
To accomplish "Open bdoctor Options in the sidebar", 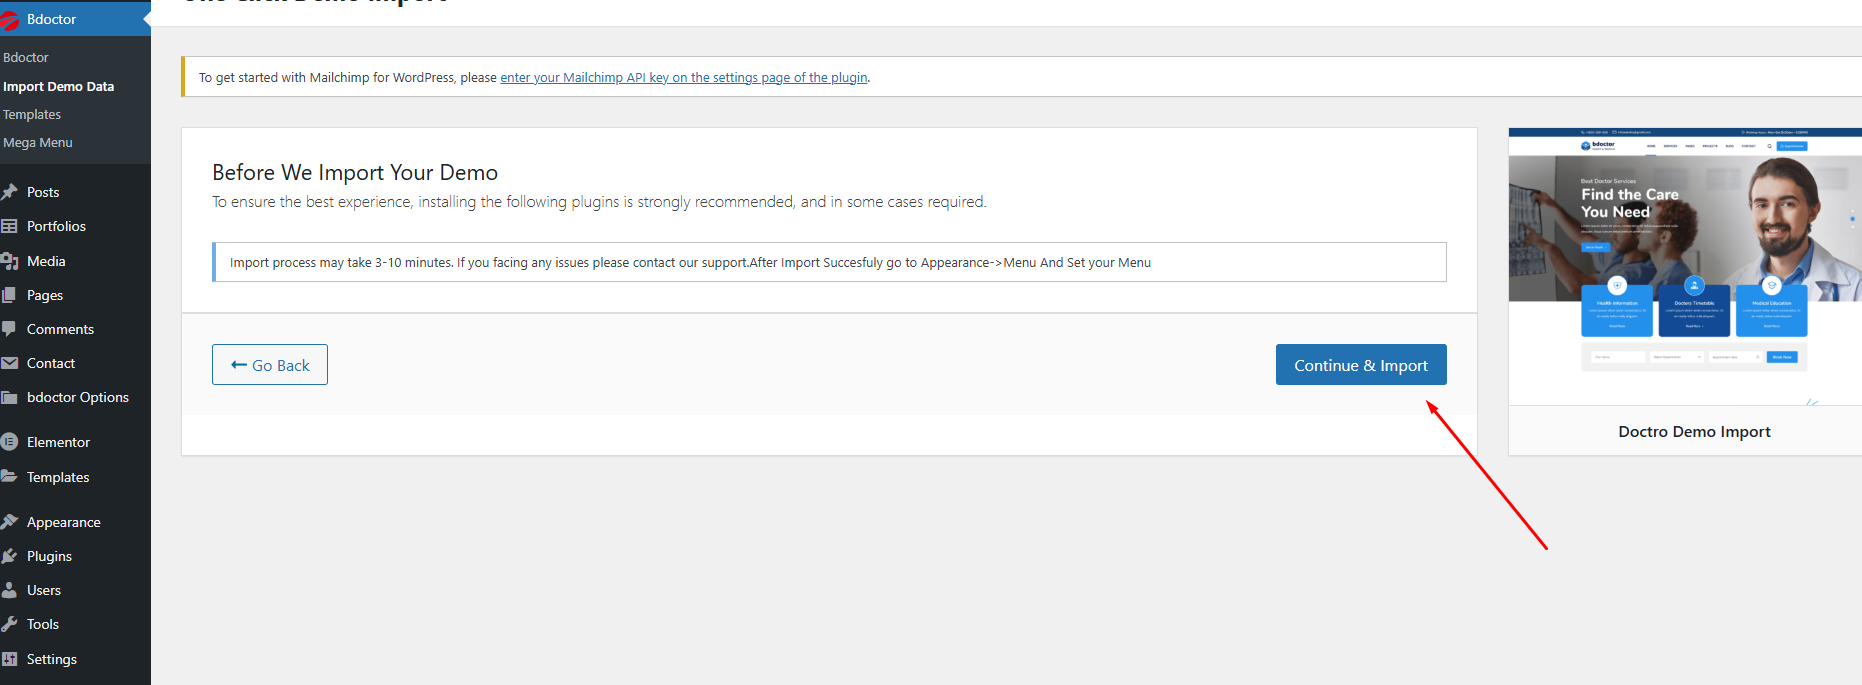I will [77, 397].
